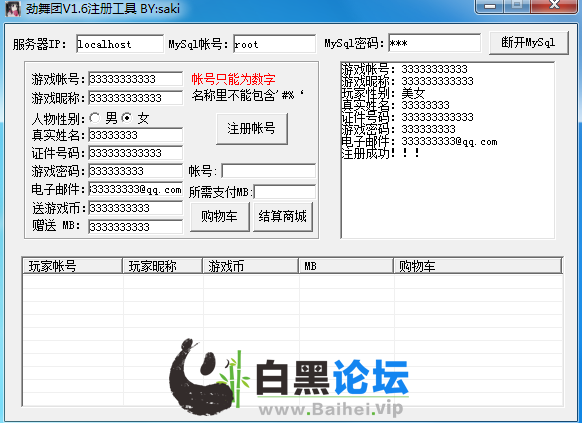
Task: Click the 电子邮件 input field
Action: 135,189
